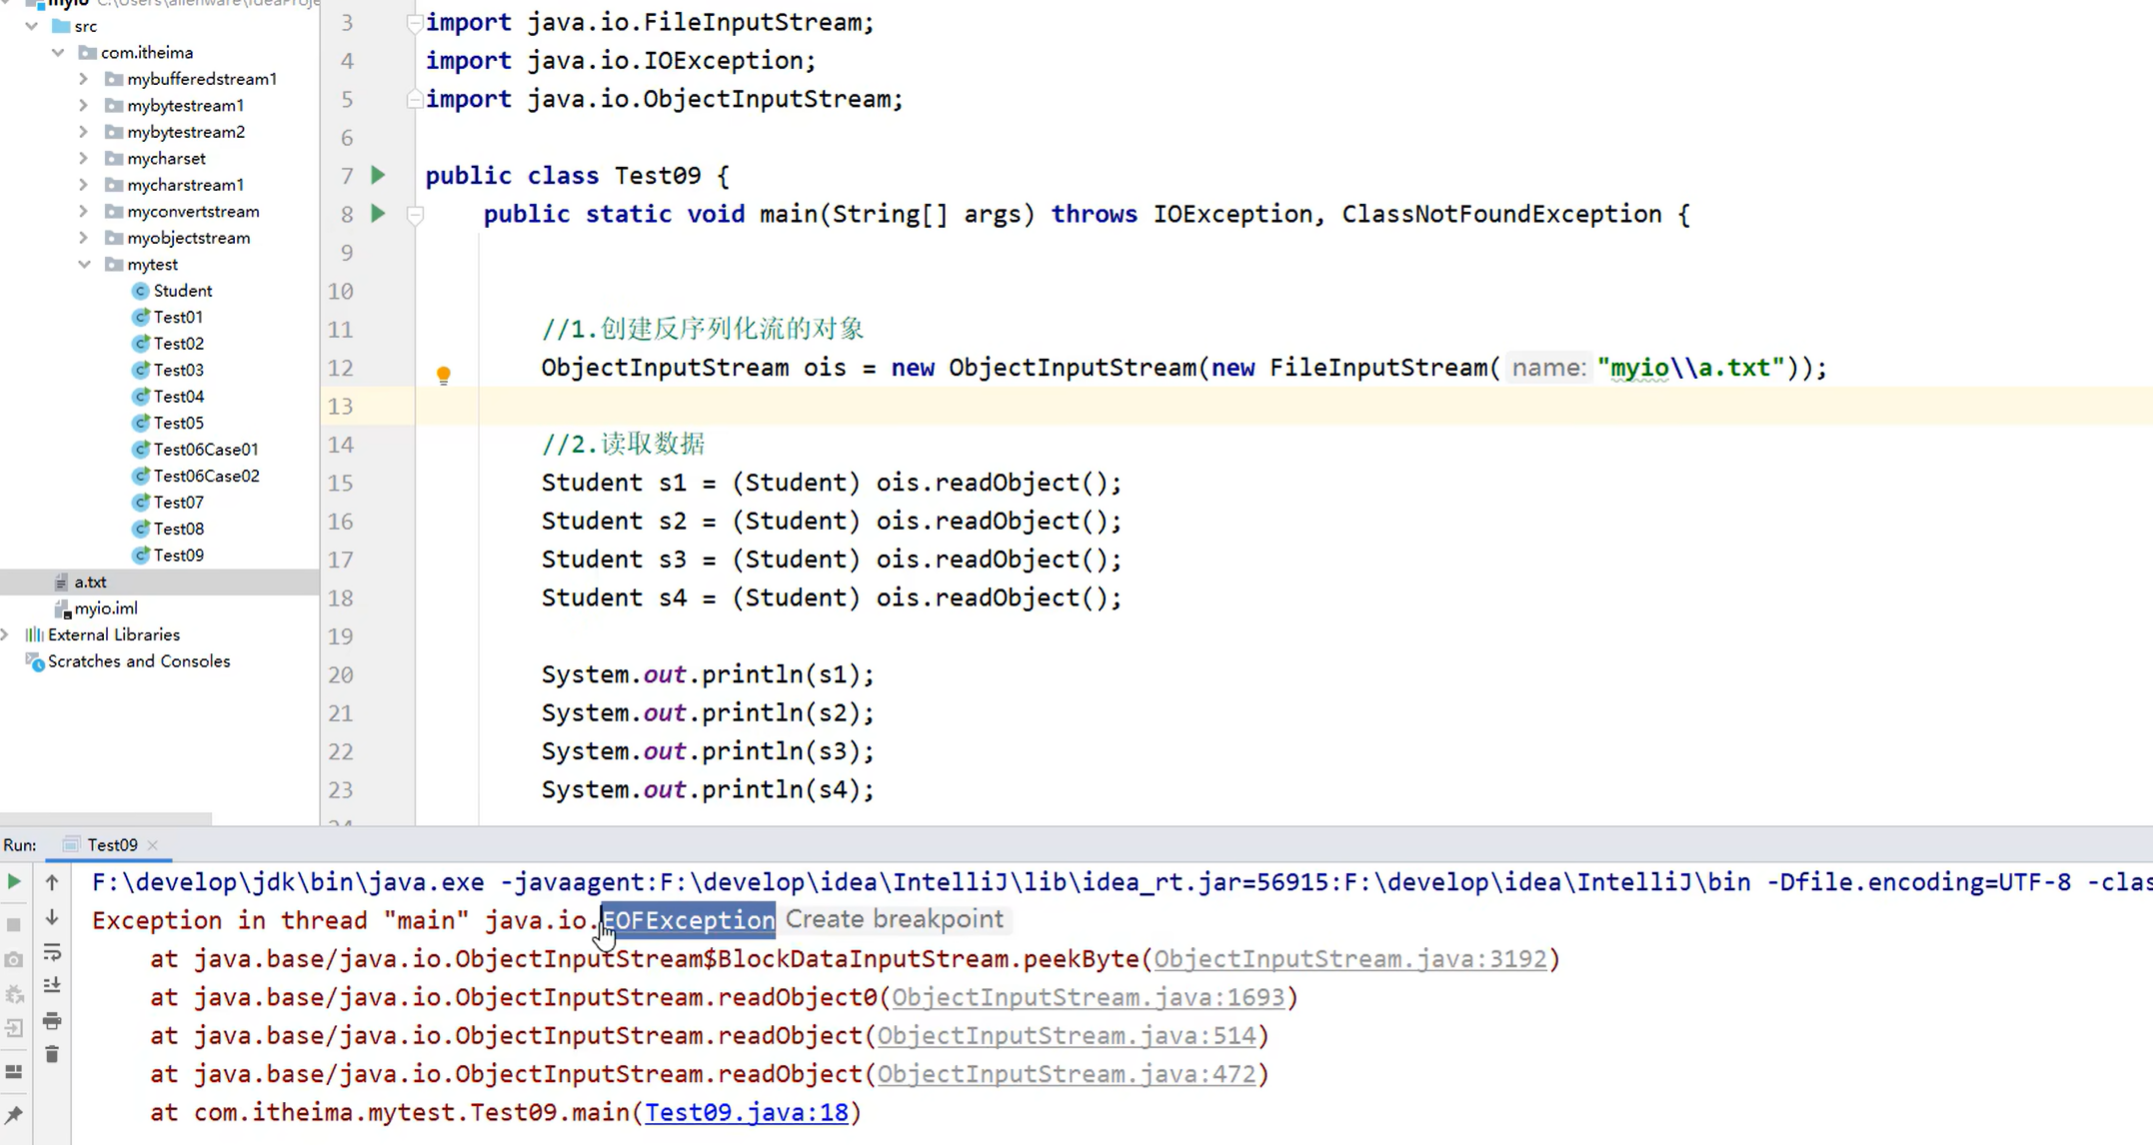The height and width of the screenshot is (1145, 2153).
Task: Expand the mybufferedstream1 package
Action: [x=84, y=78]
